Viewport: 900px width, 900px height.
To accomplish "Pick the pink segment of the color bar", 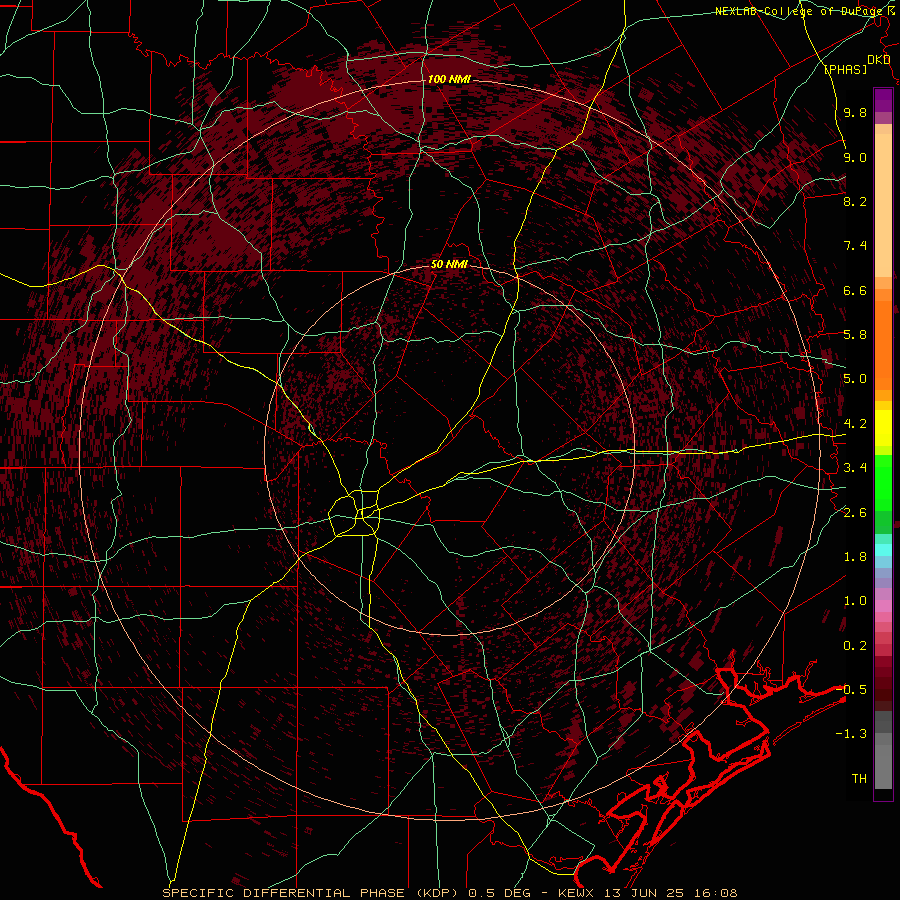I will (883, 606).
